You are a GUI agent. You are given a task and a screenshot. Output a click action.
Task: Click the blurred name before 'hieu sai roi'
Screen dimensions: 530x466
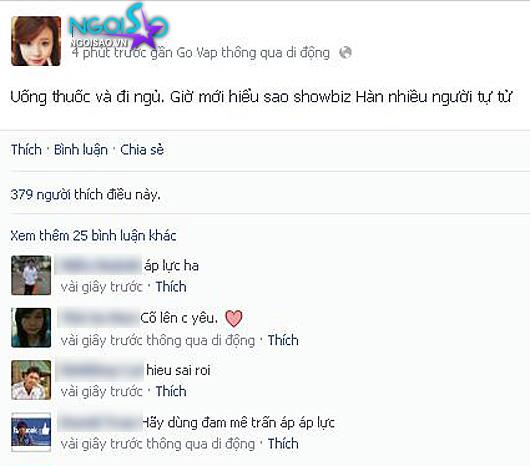point(100,370)
